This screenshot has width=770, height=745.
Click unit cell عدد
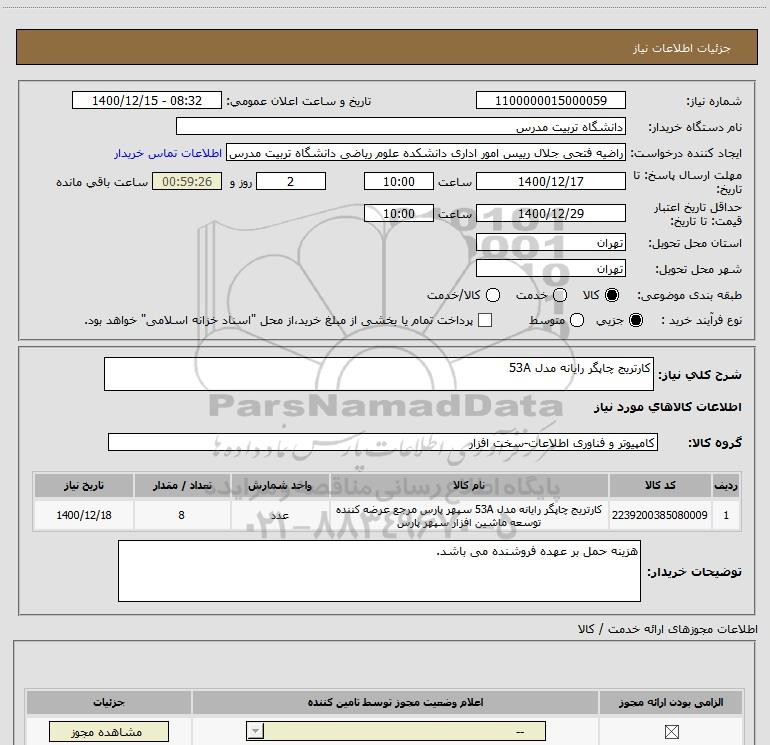[x=280, y=515]
